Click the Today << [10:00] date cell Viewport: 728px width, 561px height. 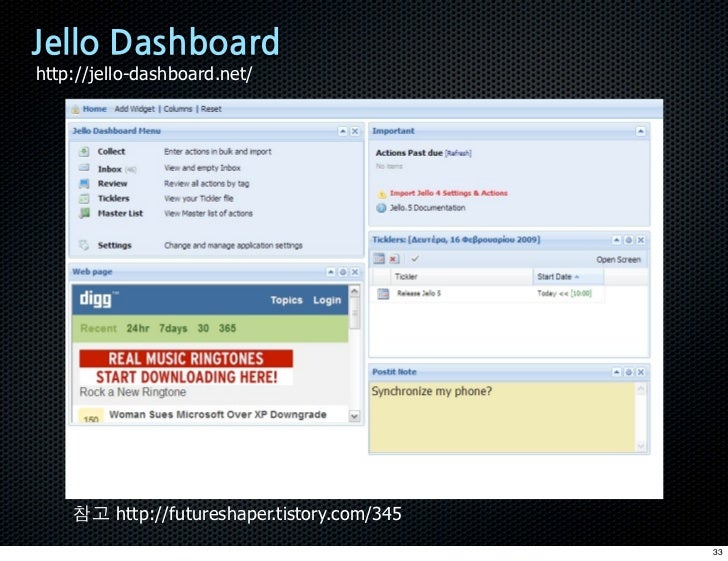click(564, 294)
